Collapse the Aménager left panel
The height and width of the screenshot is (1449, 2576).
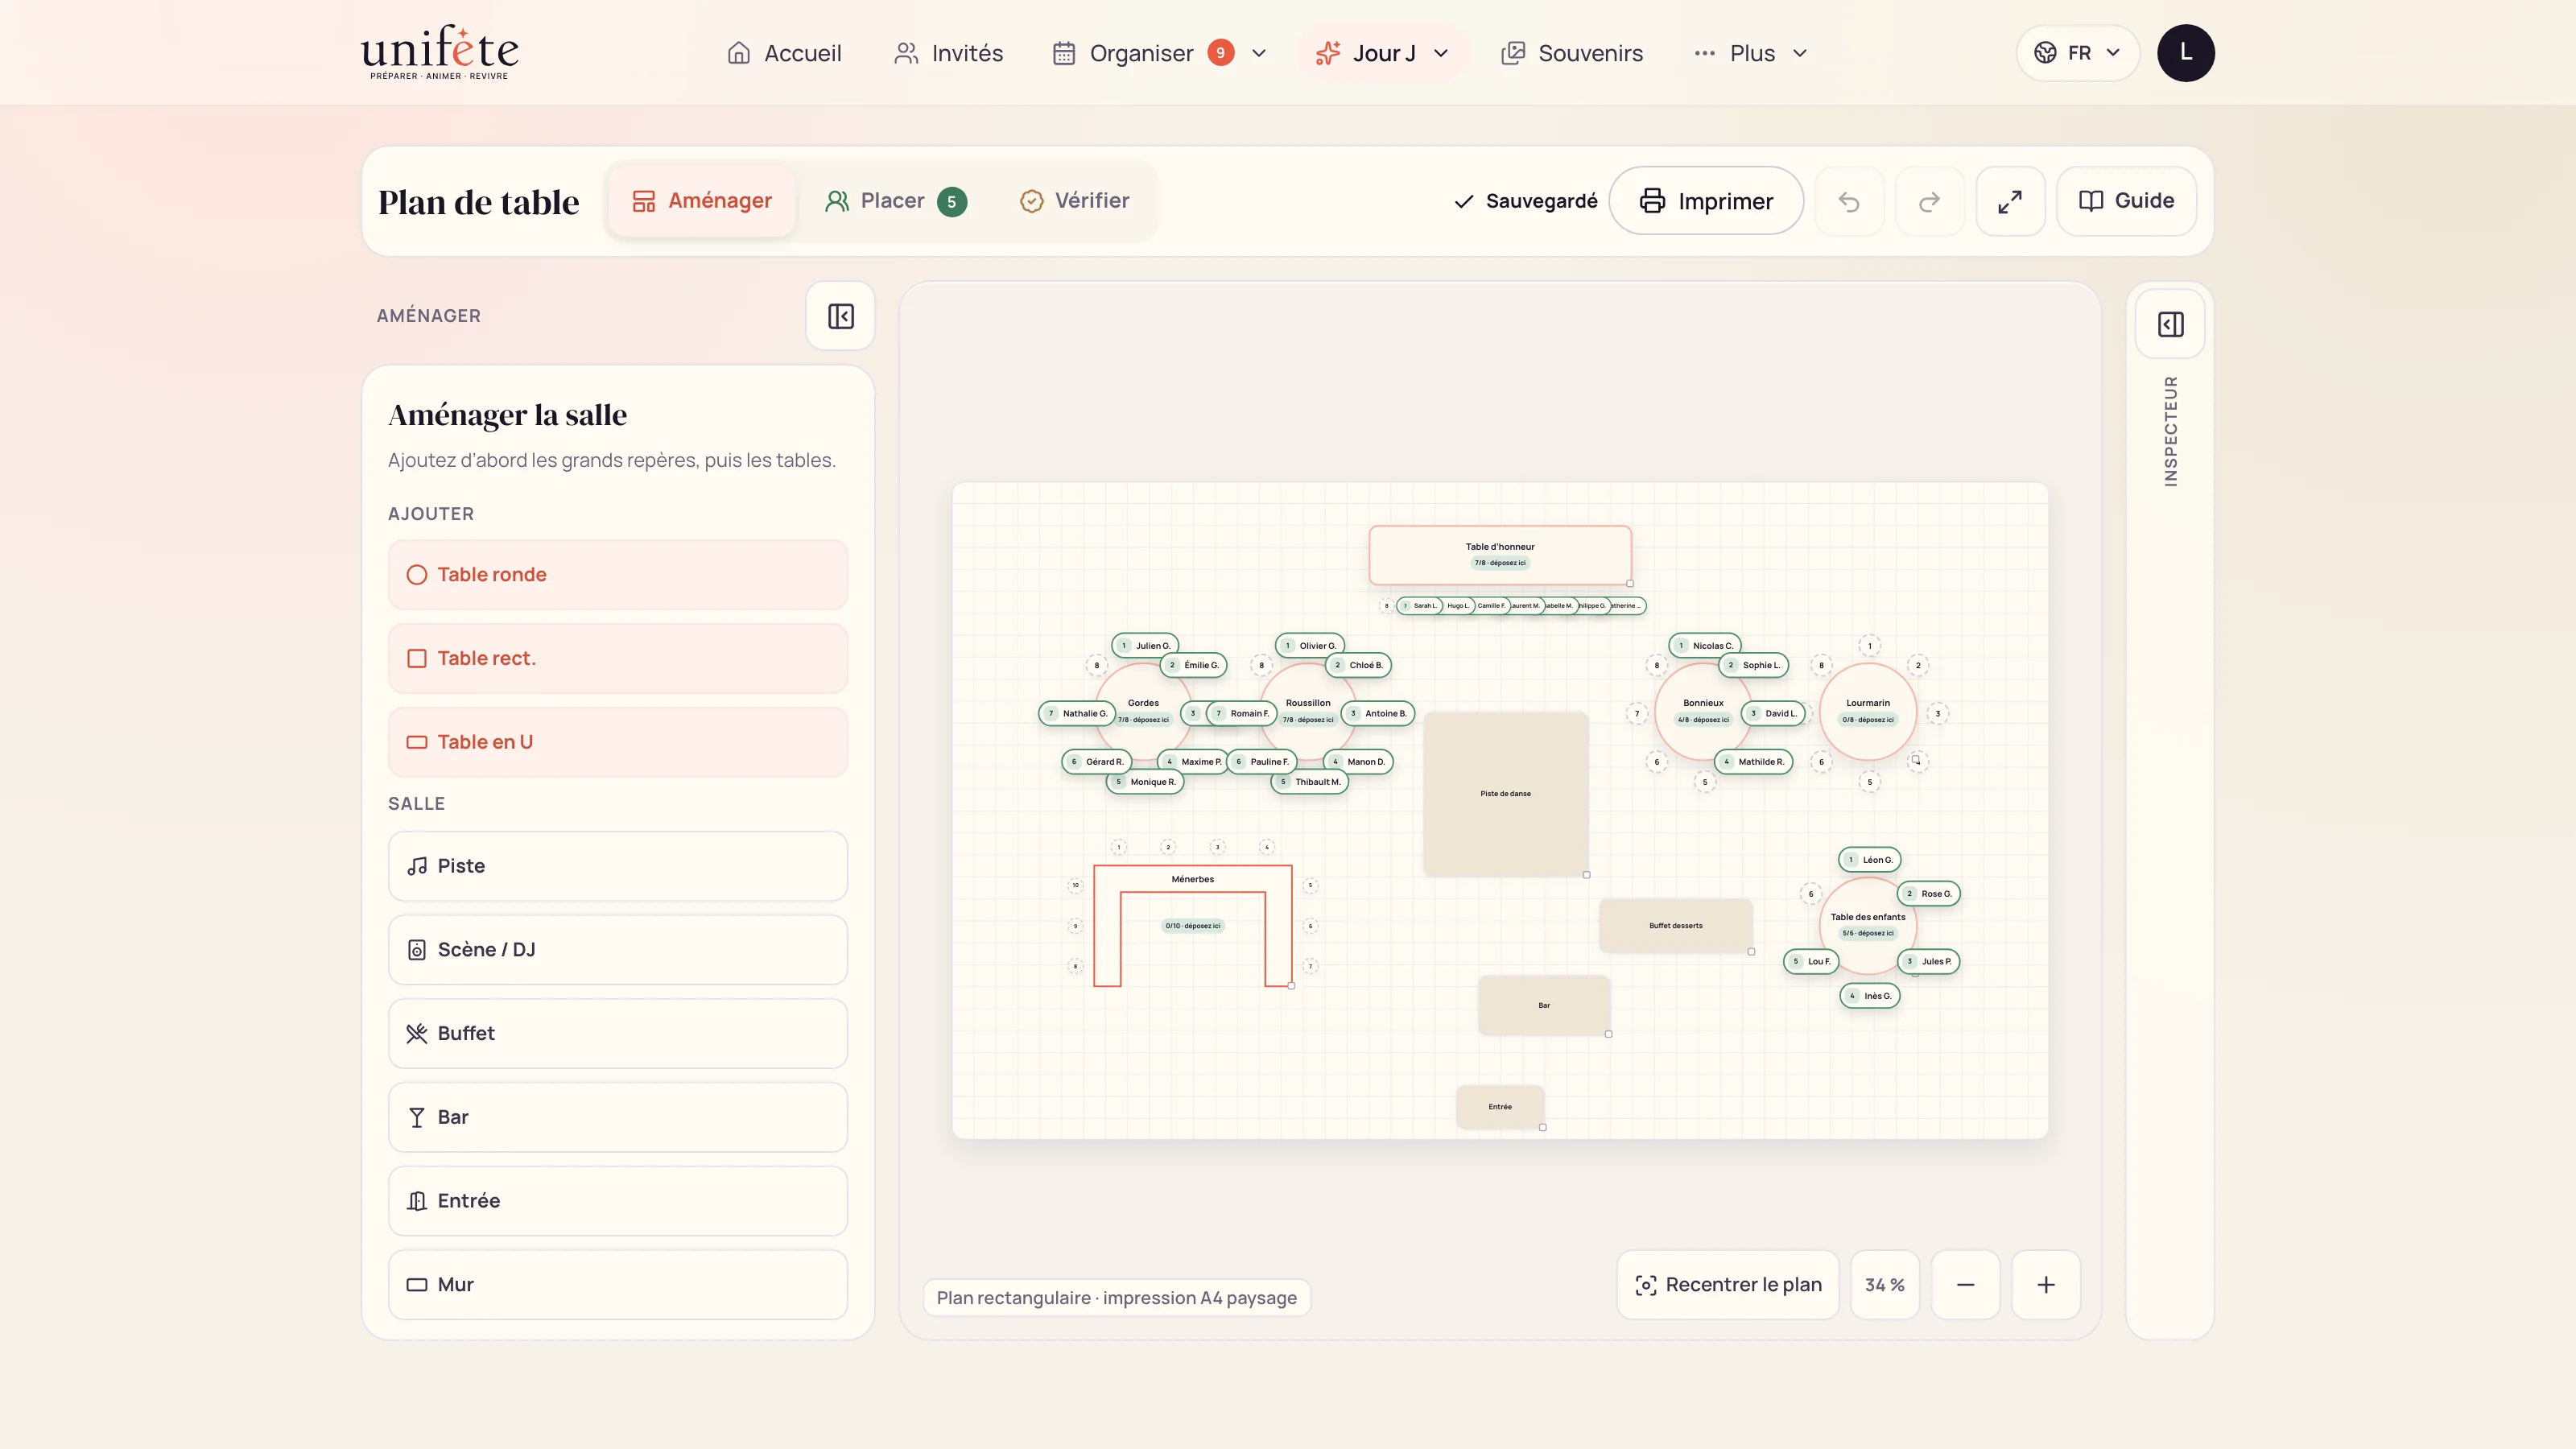[840, 316]
